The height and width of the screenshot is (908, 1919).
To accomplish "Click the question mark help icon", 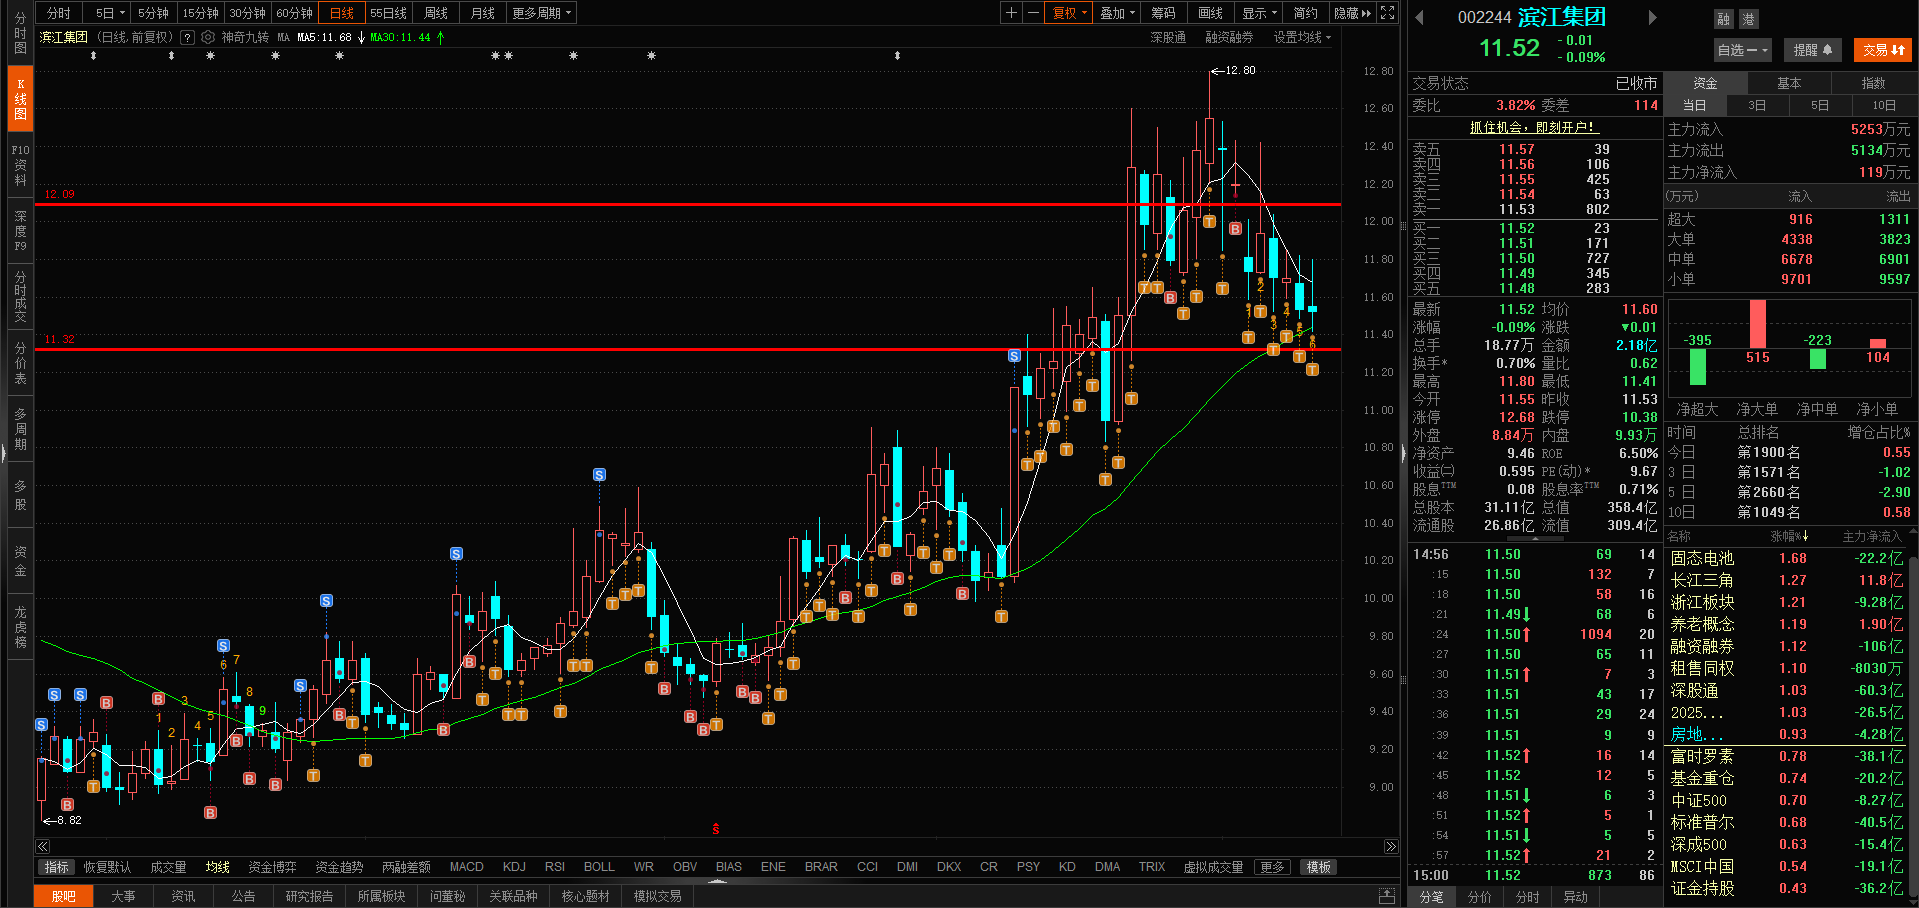I will point(187,37).
